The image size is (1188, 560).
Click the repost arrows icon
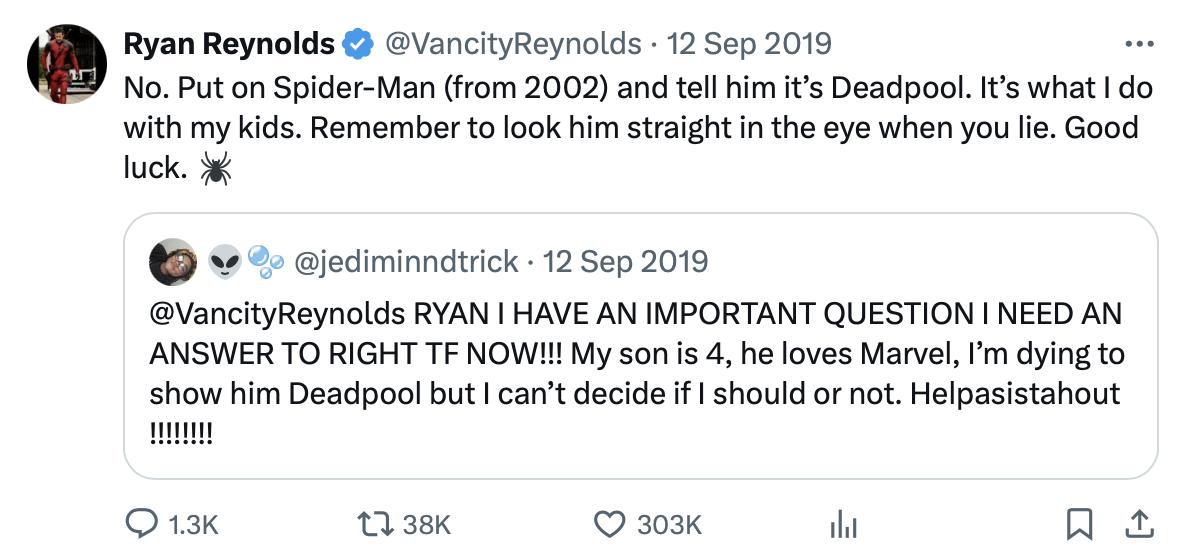point(372,523)
